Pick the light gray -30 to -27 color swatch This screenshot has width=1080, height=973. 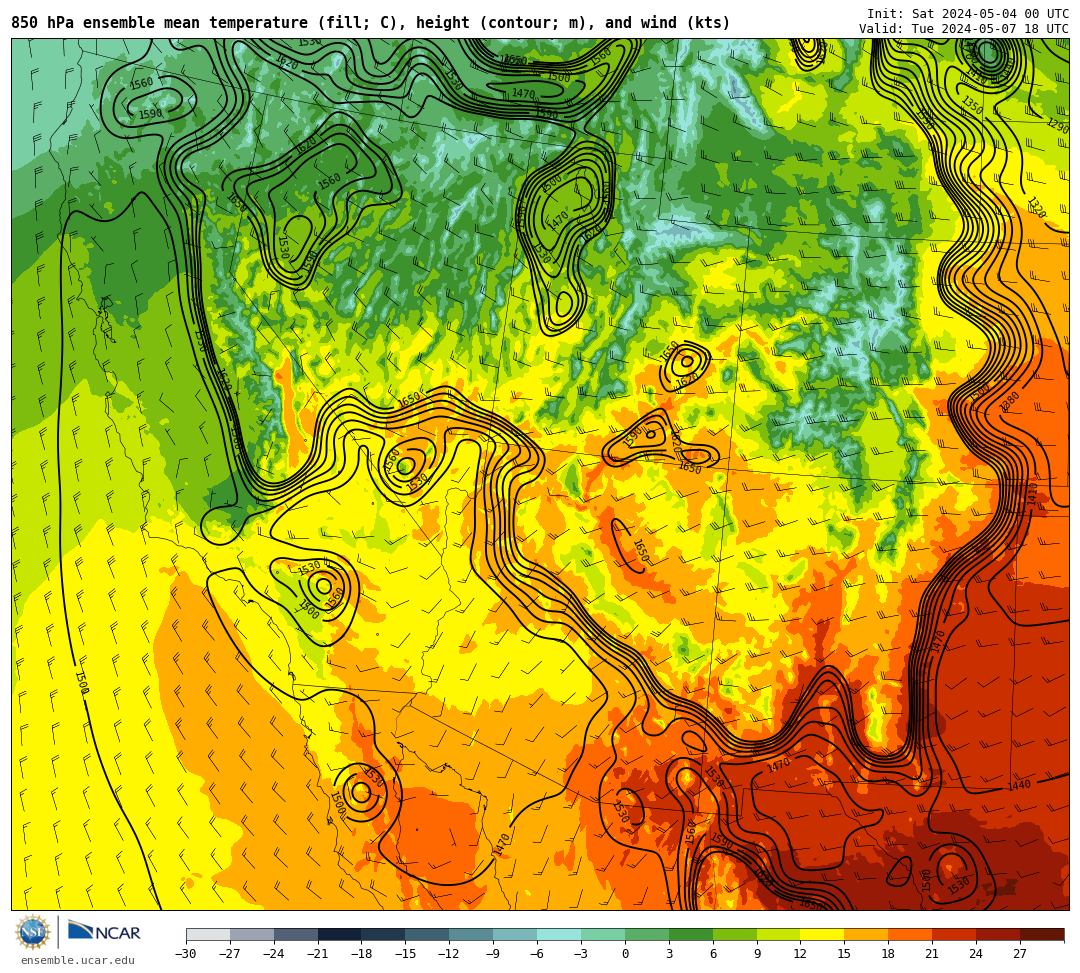tap(208, 934)
